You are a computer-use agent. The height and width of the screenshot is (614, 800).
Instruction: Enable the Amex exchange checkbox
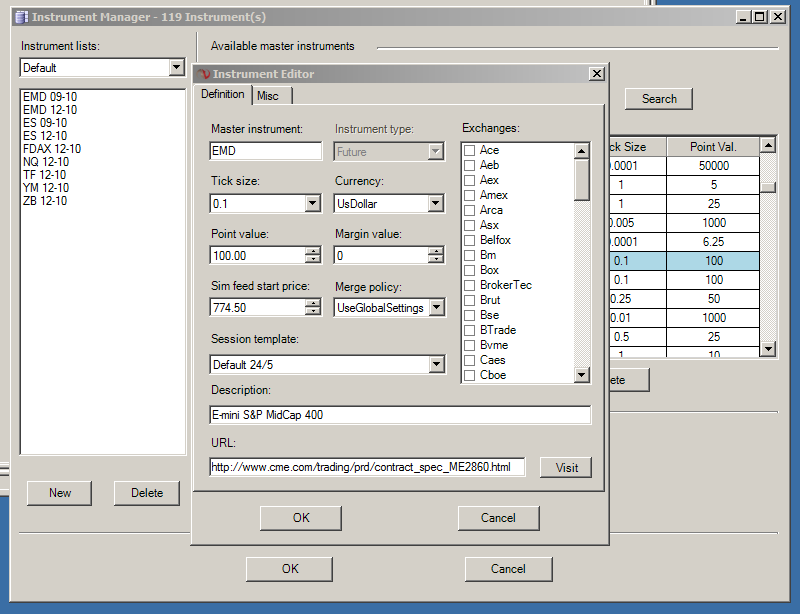pyautogui.click(x=469, y=195)
